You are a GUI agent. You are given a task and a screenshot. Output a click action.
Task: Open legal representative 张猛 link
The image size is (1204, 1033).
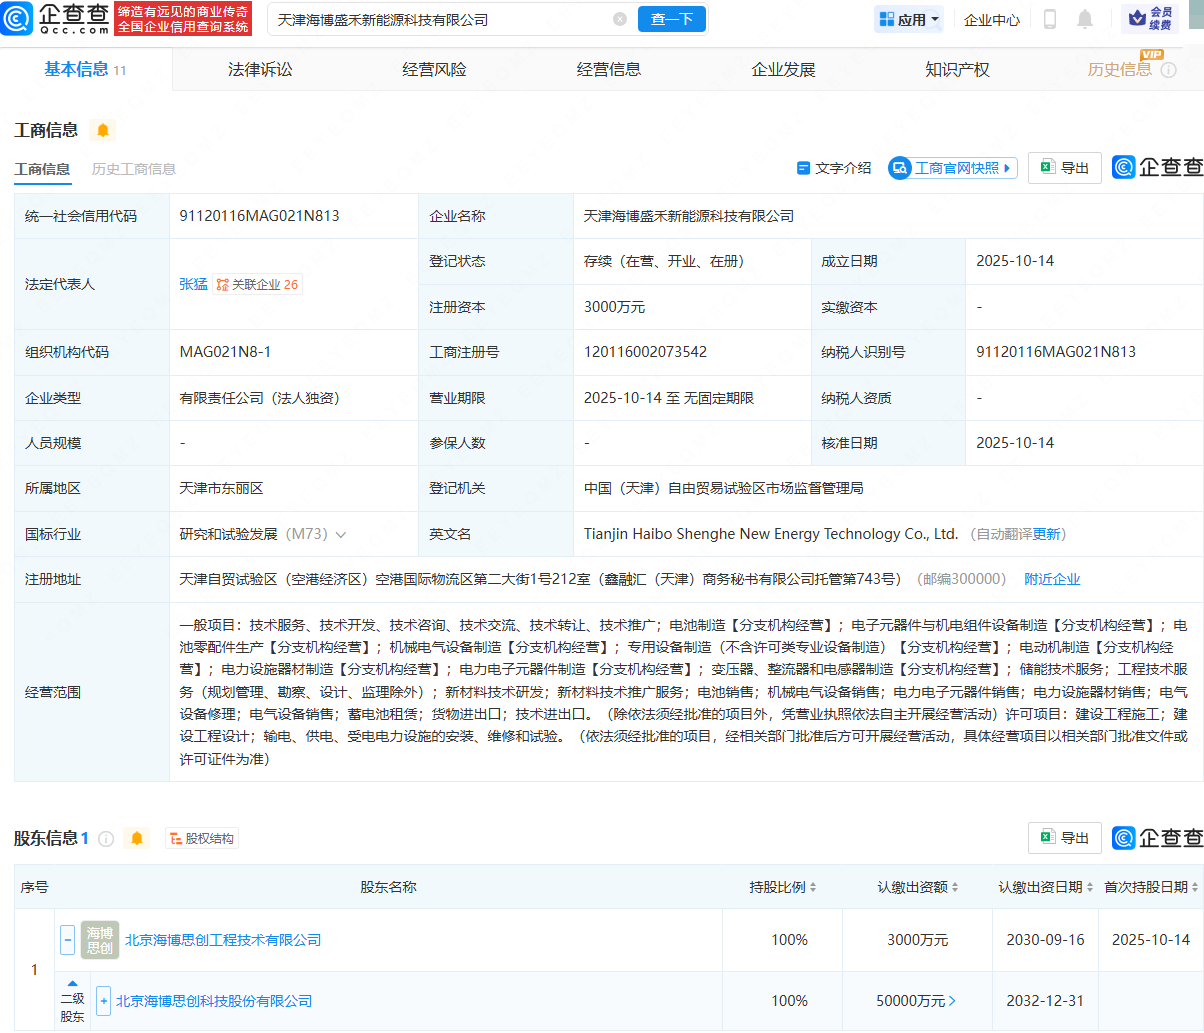[193, 284]
